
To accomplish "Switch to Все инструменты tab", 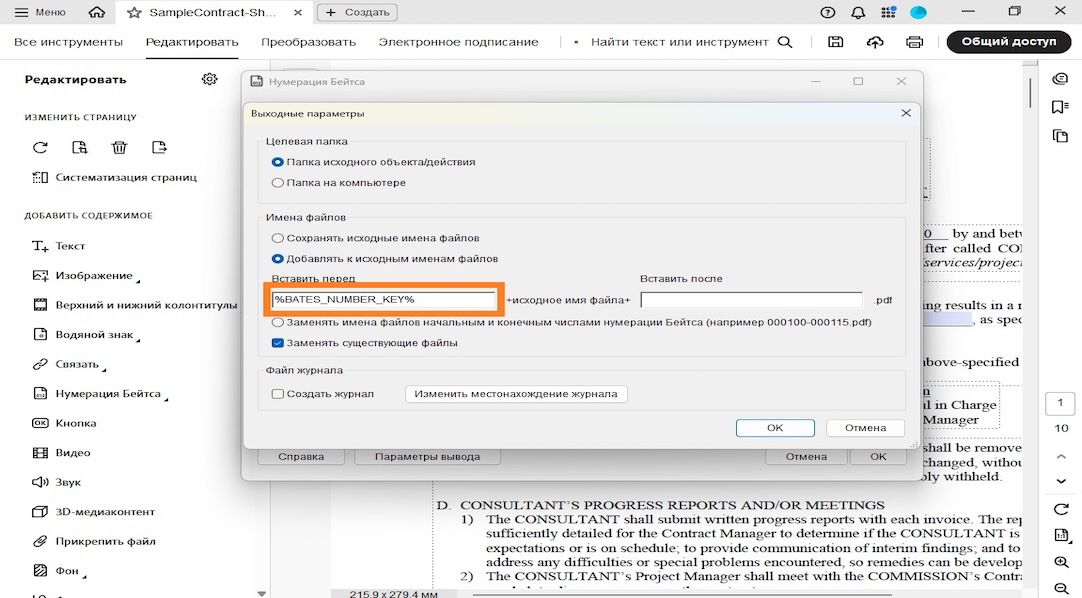I will (x=68, y=42).
